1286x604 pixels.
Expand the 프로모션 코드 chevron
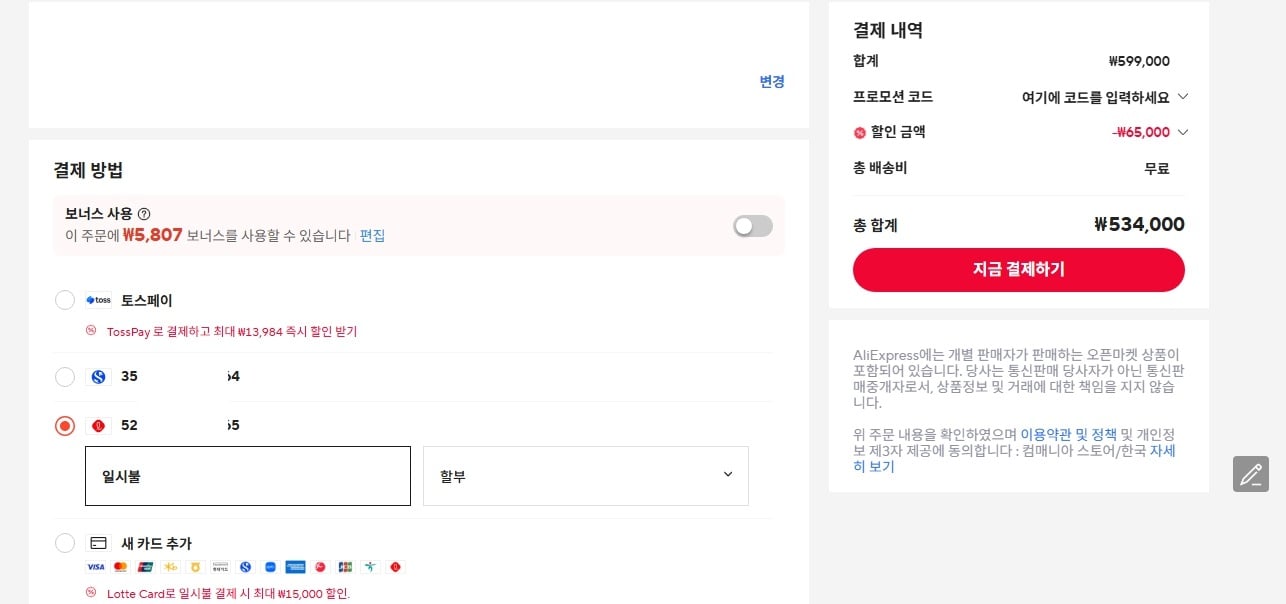1182,97
